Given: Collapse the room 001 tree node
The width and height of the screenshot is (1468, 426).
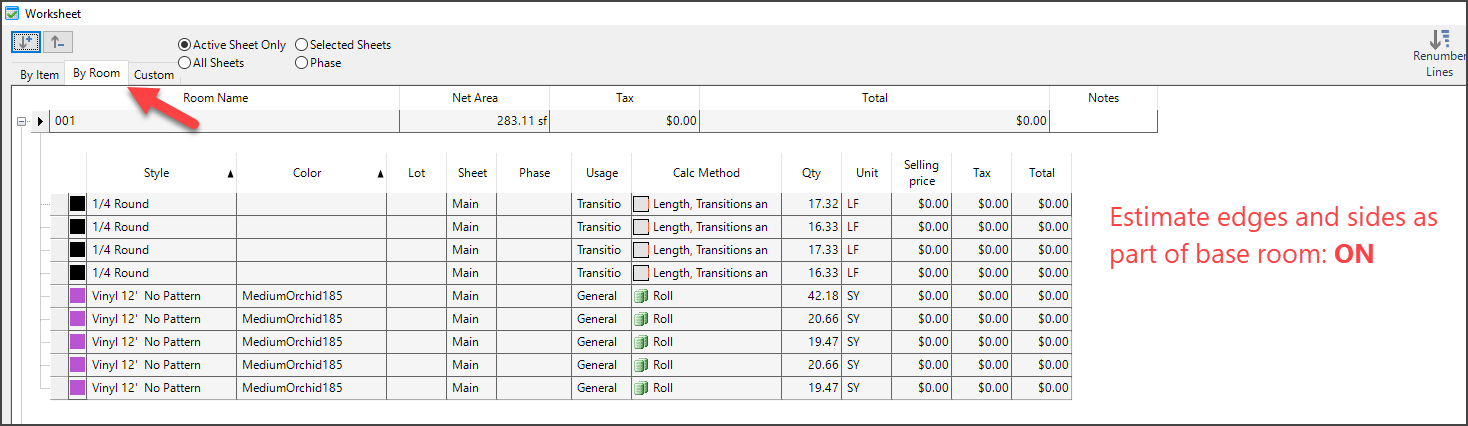Looking at the screenshot, I should 22,121.
